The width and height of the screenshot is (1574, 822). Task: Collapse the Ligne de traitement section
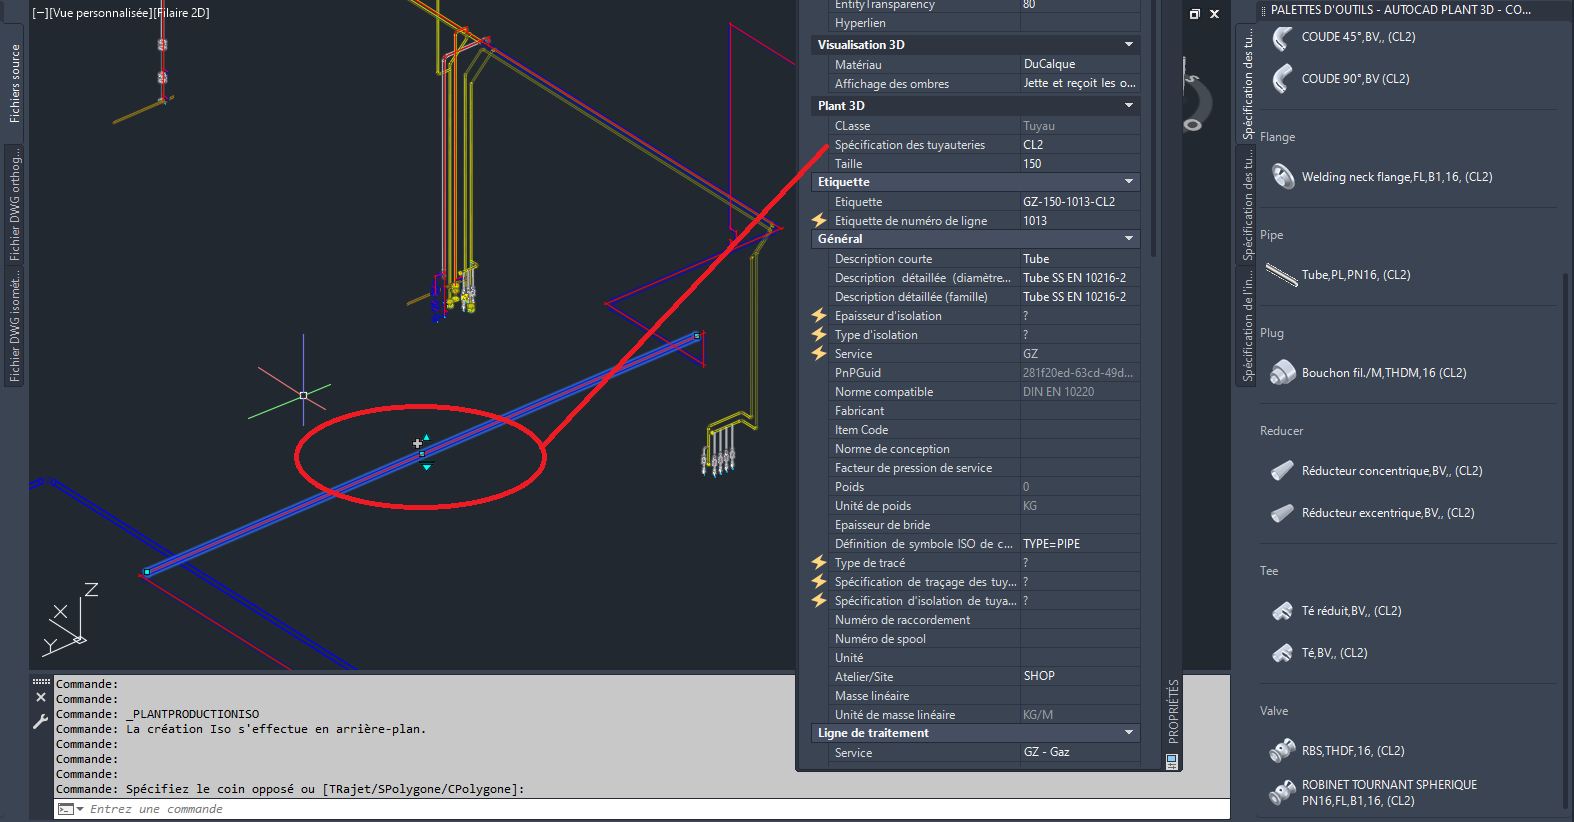click(x=1129, y=733)
